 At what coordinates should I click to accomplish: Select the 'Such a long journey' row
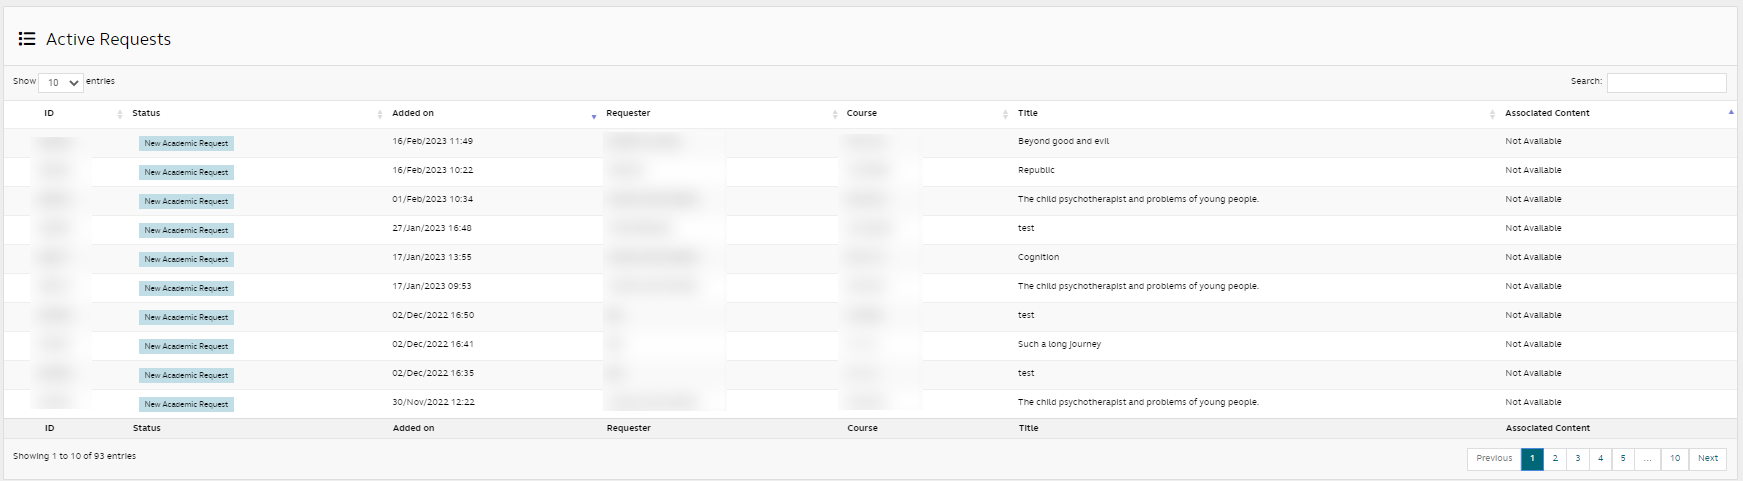coord(1059,345)
